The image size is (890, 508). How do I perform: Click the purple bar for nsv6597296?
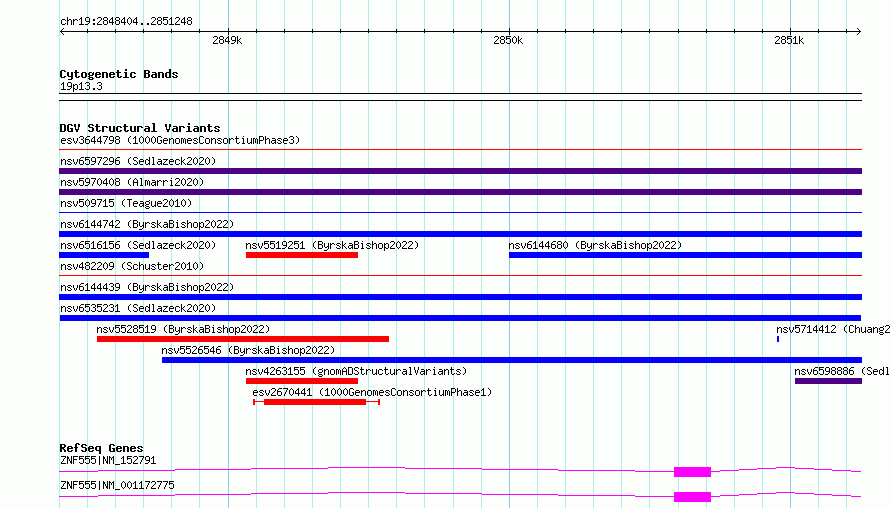coord(460,171)
